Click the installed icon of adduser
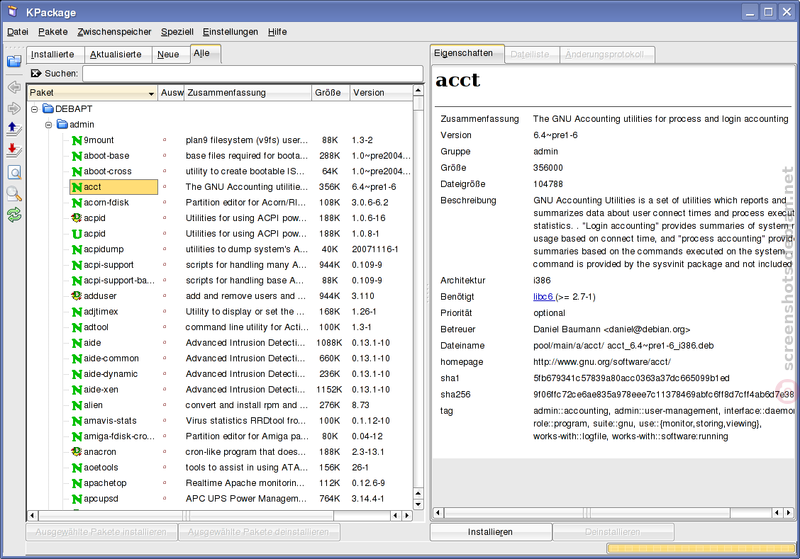This screenshot has height=559, width=800. [77, 296]
